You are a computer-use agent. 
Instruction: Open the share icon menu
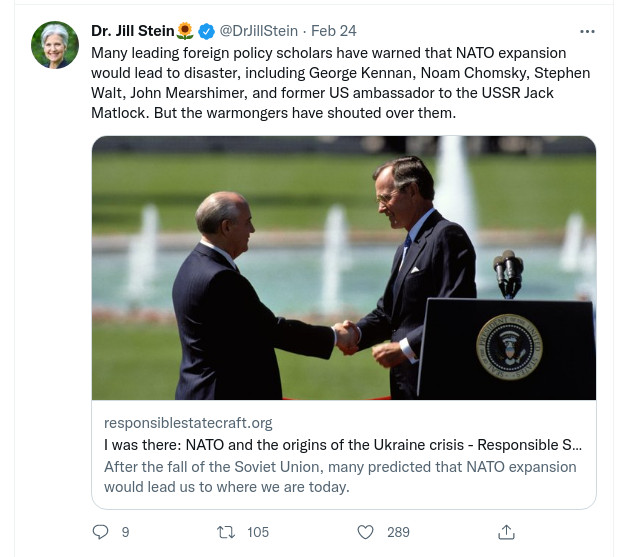(x=506, y=532)
